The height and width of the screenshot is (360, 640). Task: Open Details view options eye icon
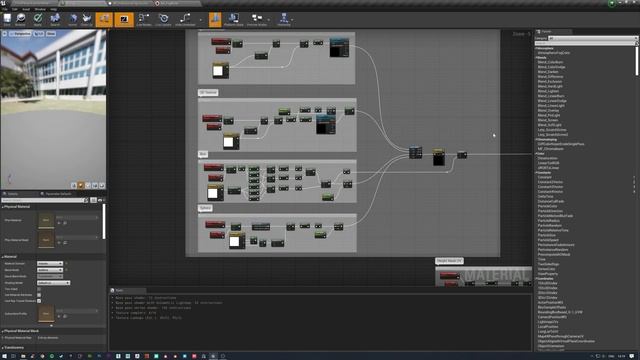(x=100, y=200)
